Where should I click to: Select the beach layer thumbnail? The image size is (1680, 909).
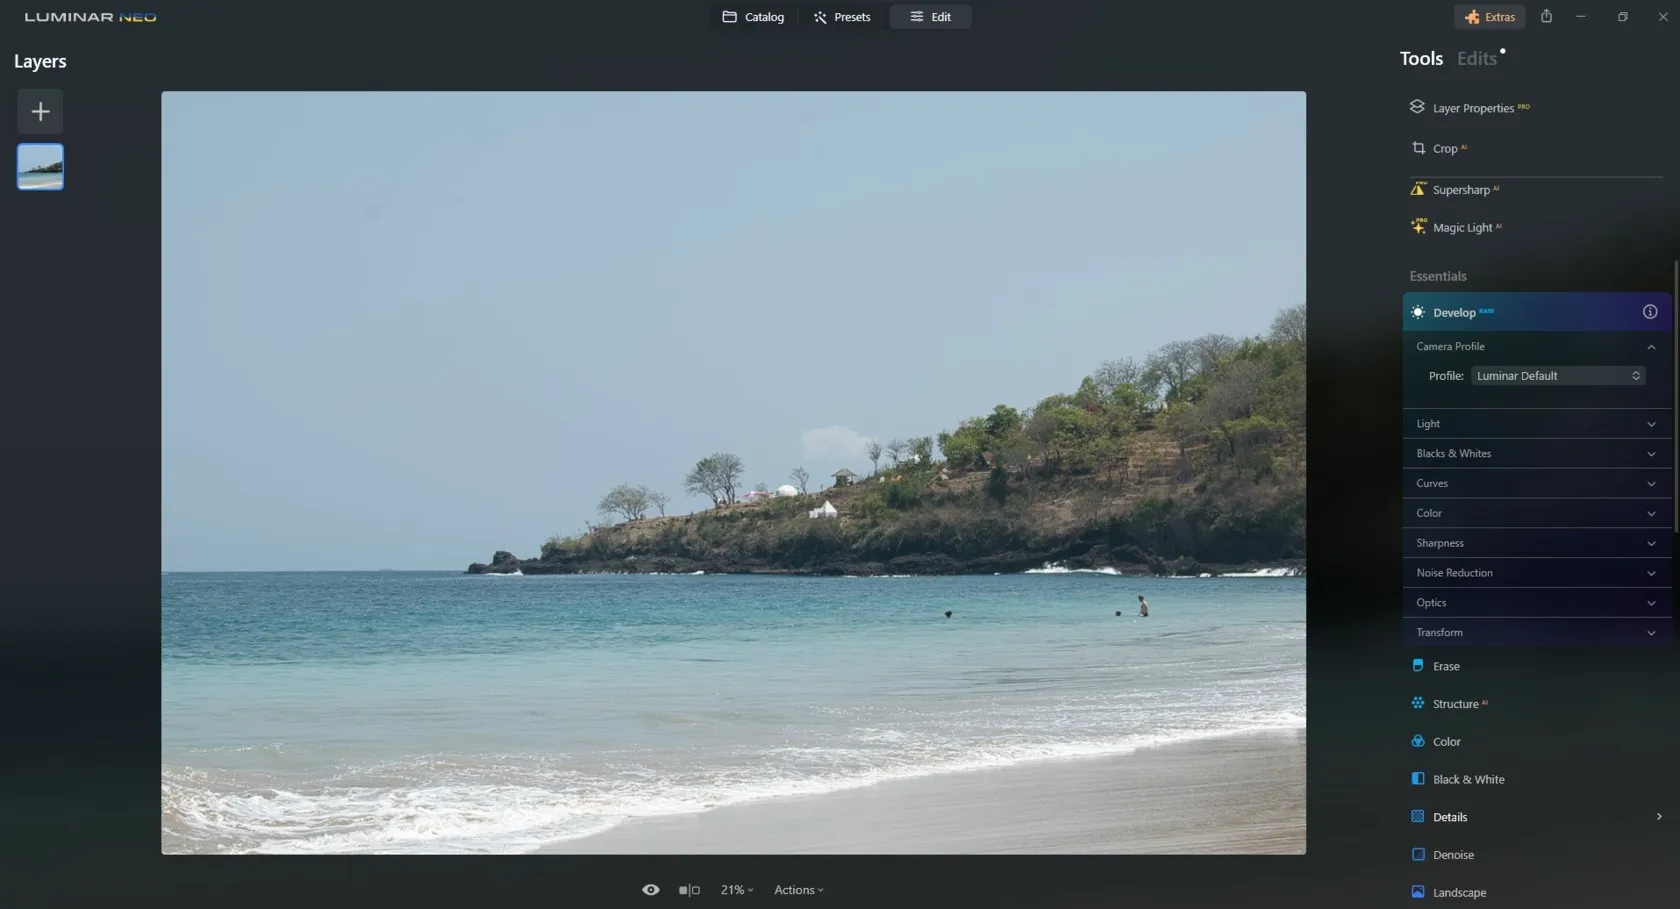point(40,167)
